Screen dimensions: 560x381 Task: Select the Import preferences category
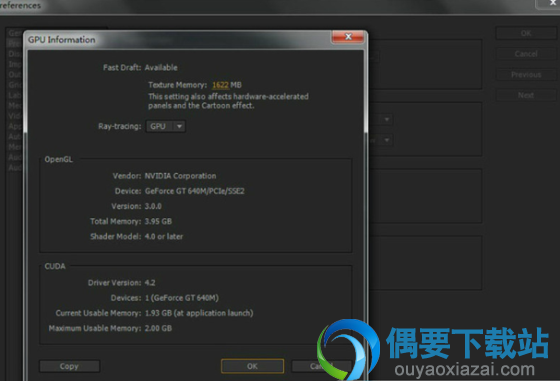(15, 64)
